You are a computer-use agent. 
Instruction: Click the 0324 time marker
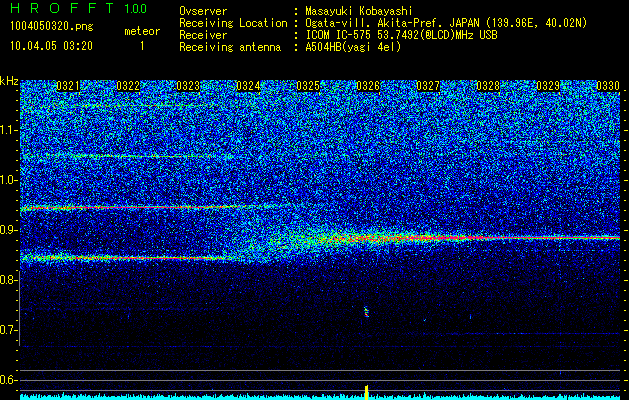click(248, 86)
